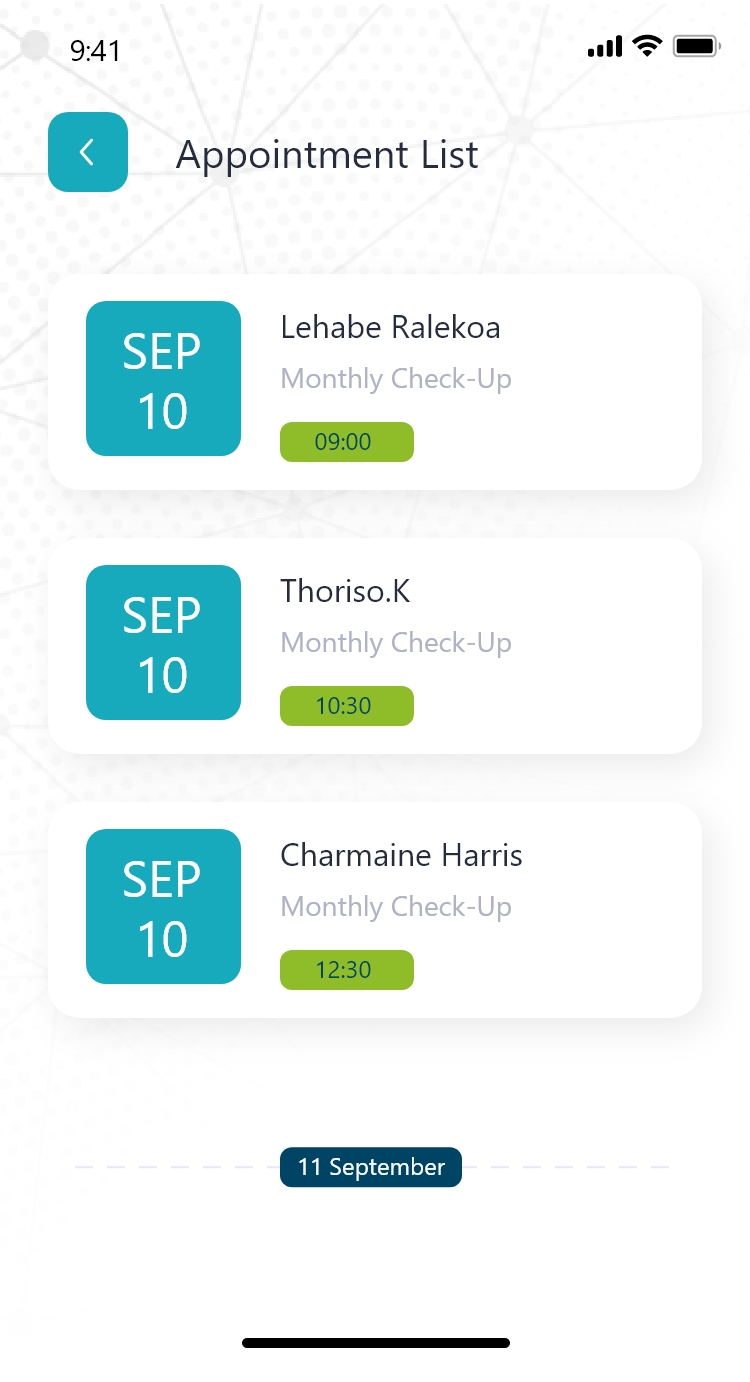
Task: Open the Thoriso.K appointment name
Action: (345, 591)
